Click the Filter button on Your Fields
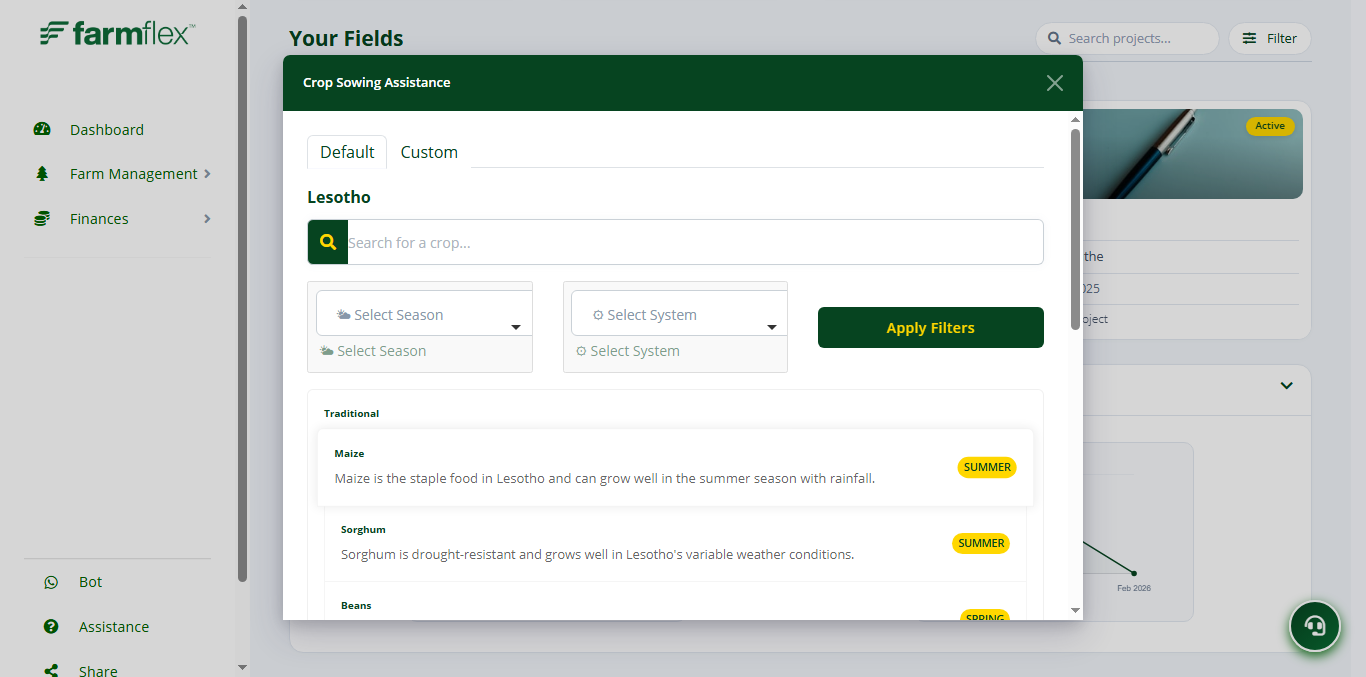This screenshot has width=1366, height=677. point(1269,38)
